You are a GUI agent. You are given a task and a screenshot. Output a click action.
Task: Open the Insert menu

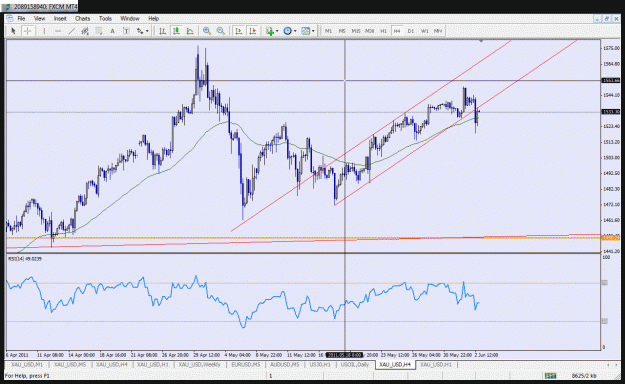point(60,18)
